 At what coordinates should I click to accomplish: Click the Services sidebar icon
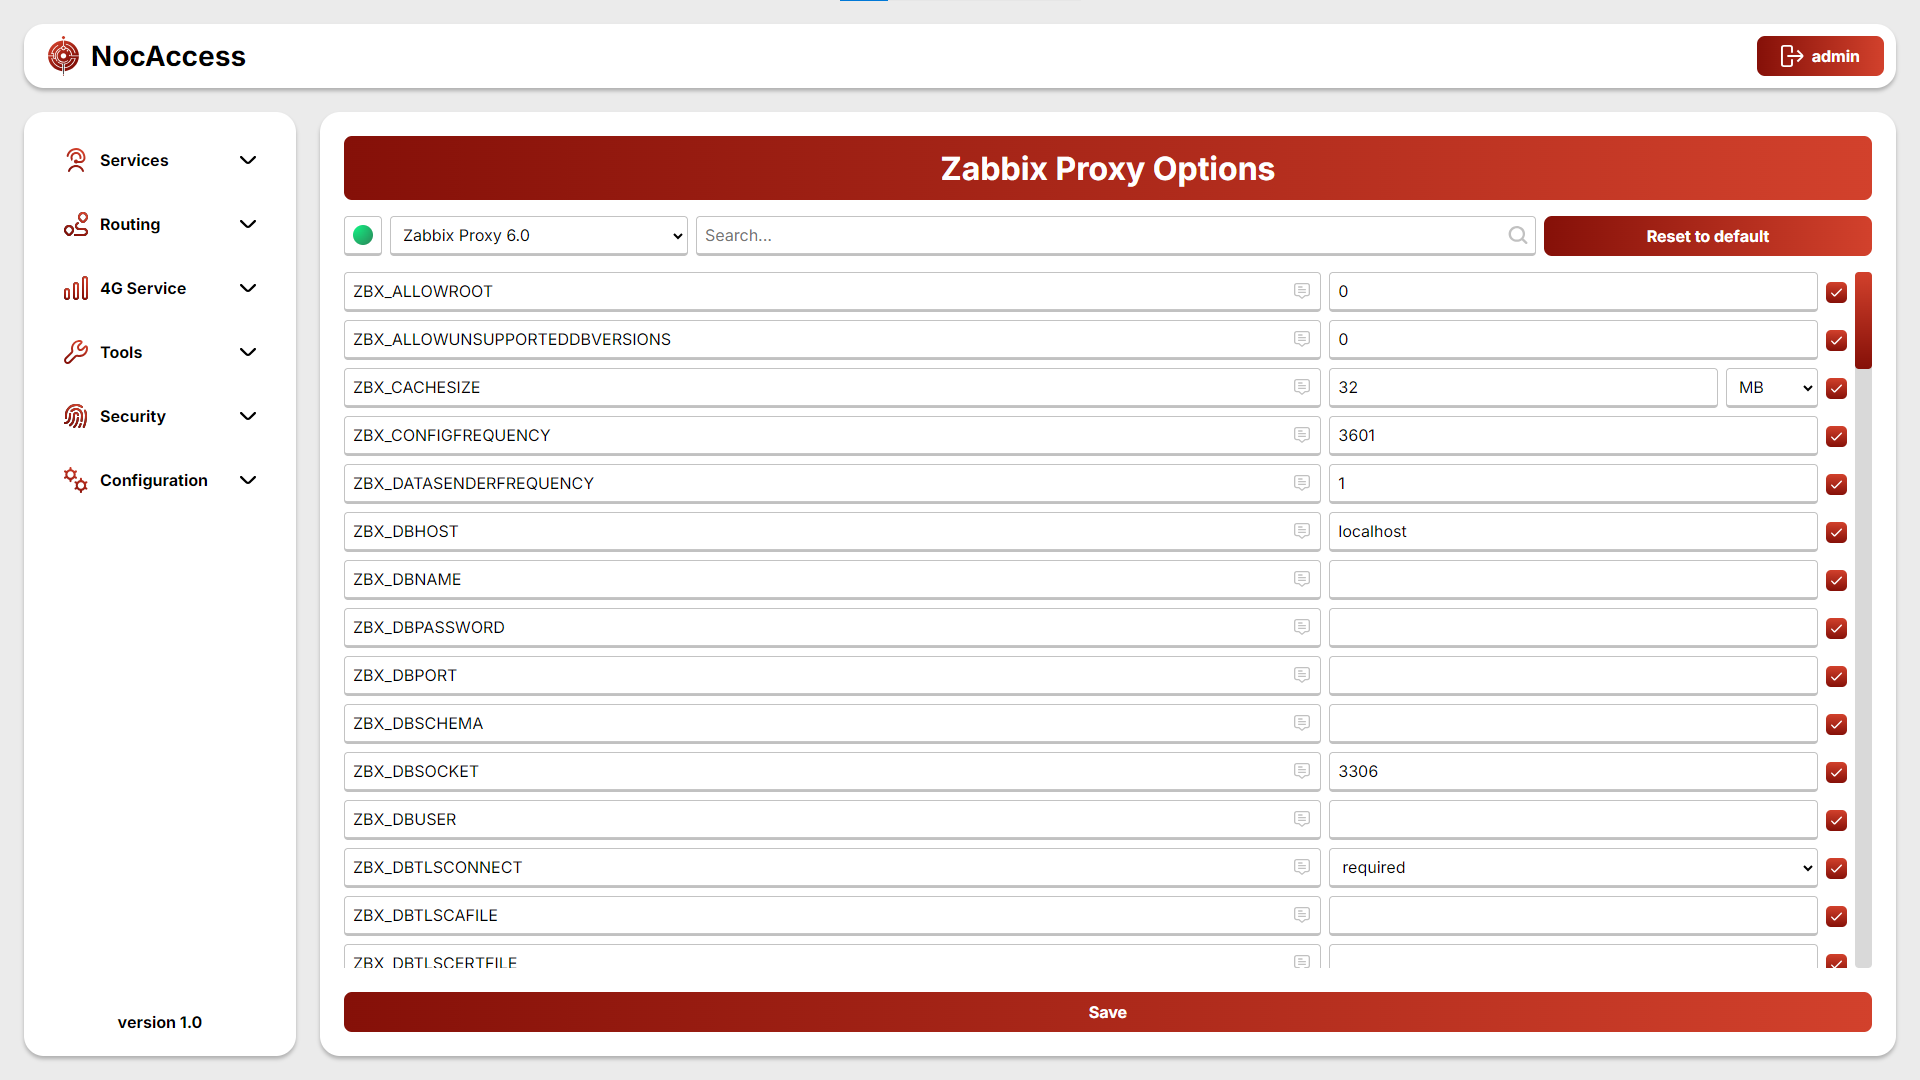pos(75,160)
